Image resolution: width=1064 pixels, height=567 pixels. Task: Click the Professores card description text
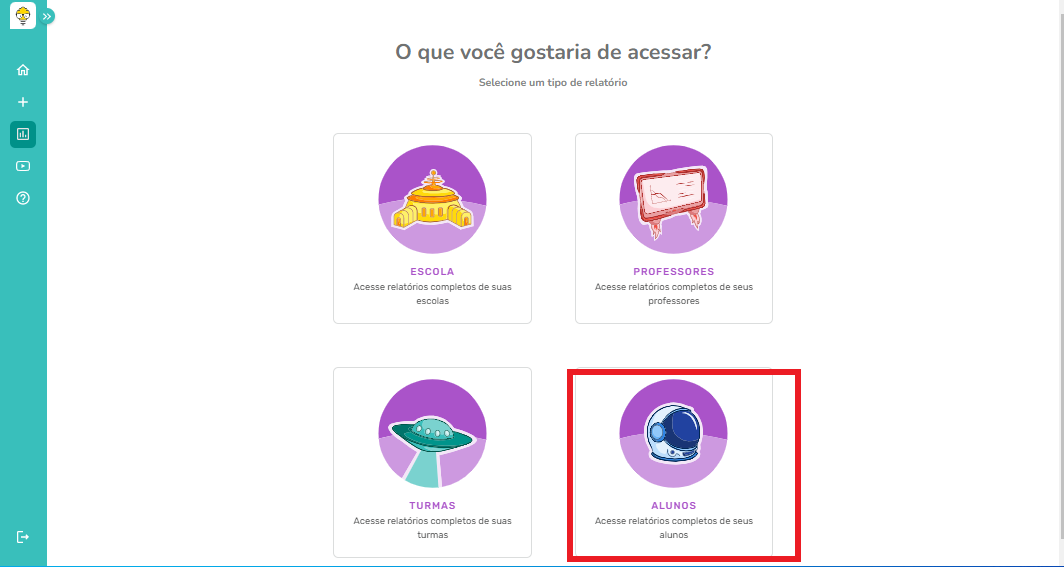(x=674, y=294)
